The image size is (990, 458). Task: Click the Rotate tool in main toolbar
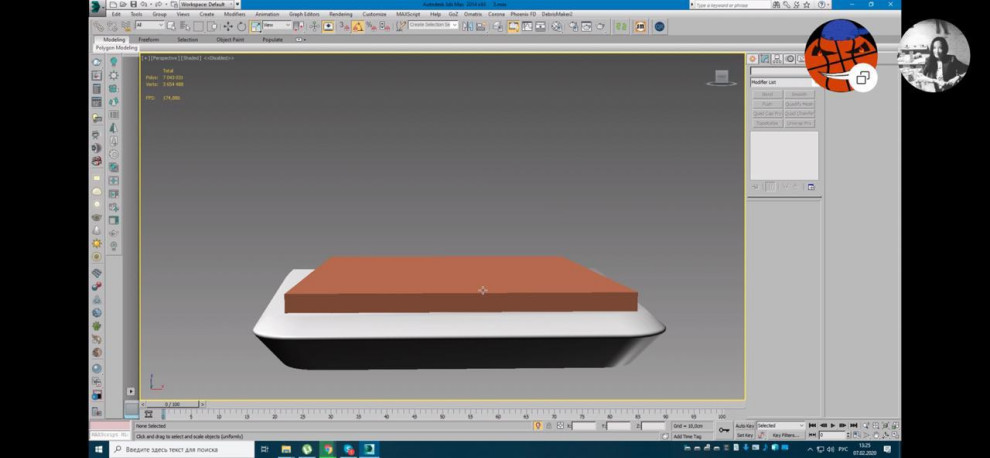point(241,26)
